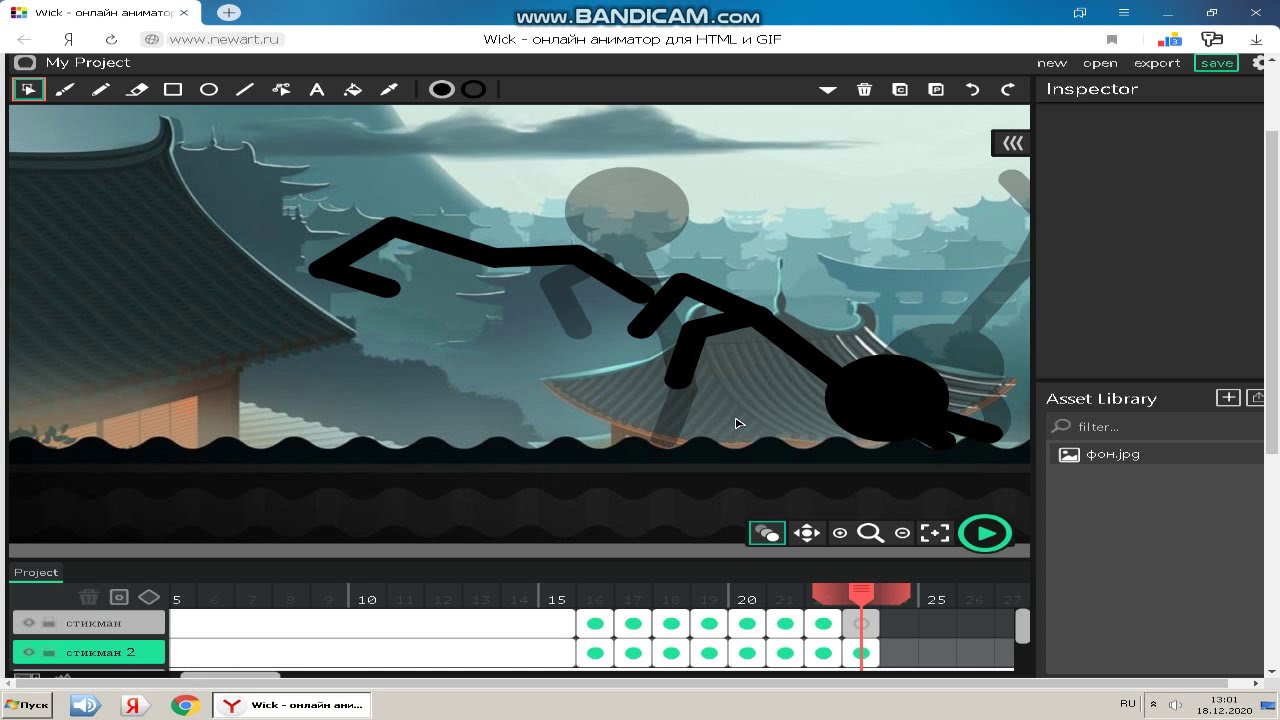The image size is (1280, 720).
Task: Select frame 18 on стикман 2 layer
Action: [x=671, y=653]
